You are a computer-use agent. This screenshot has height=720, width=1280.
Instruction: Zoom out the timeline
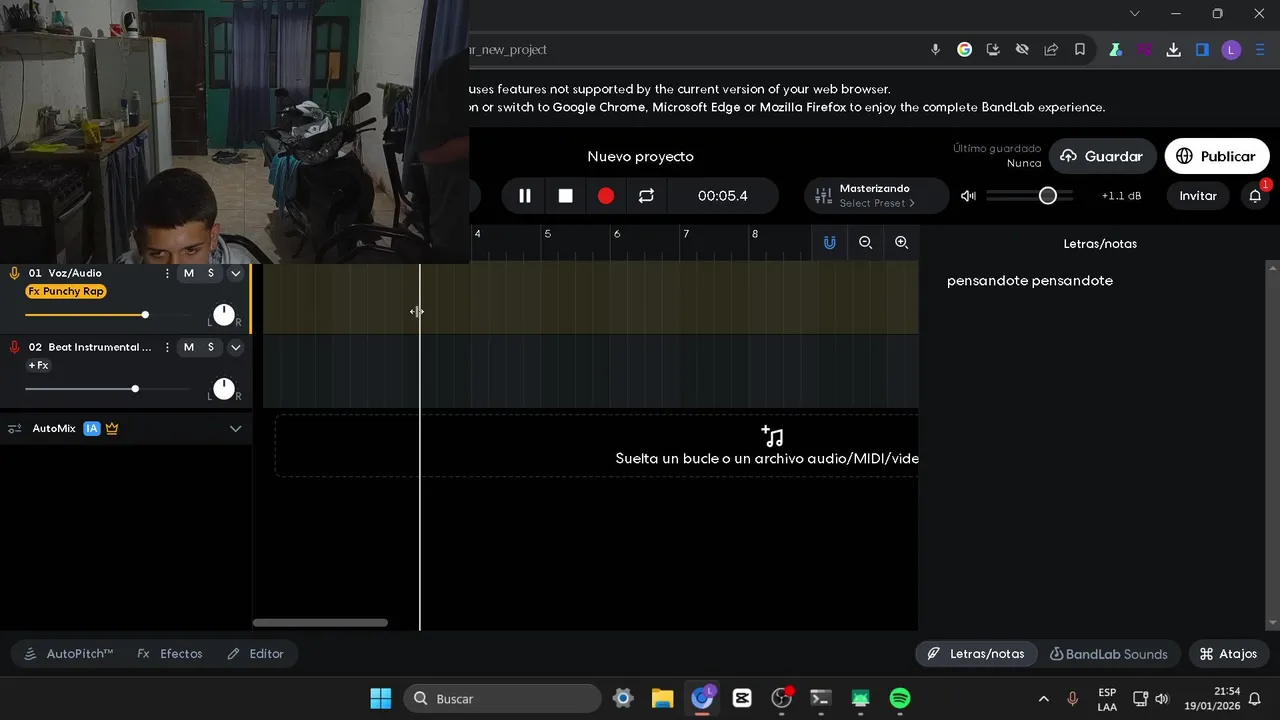tap(866, 243)
